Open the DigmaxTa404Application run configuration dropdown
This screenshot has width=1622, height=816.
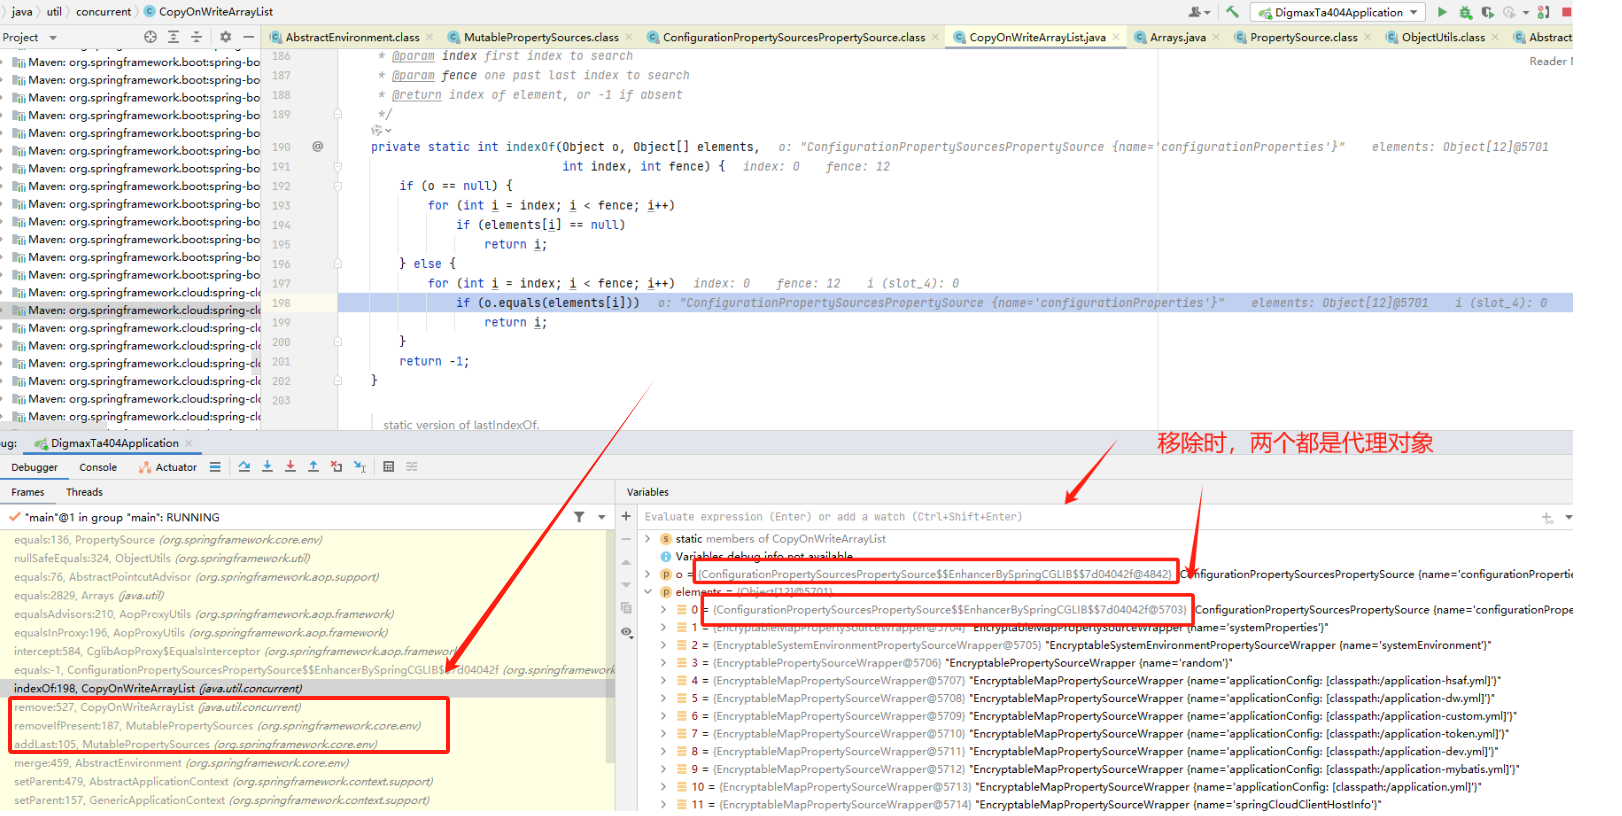1338,12
